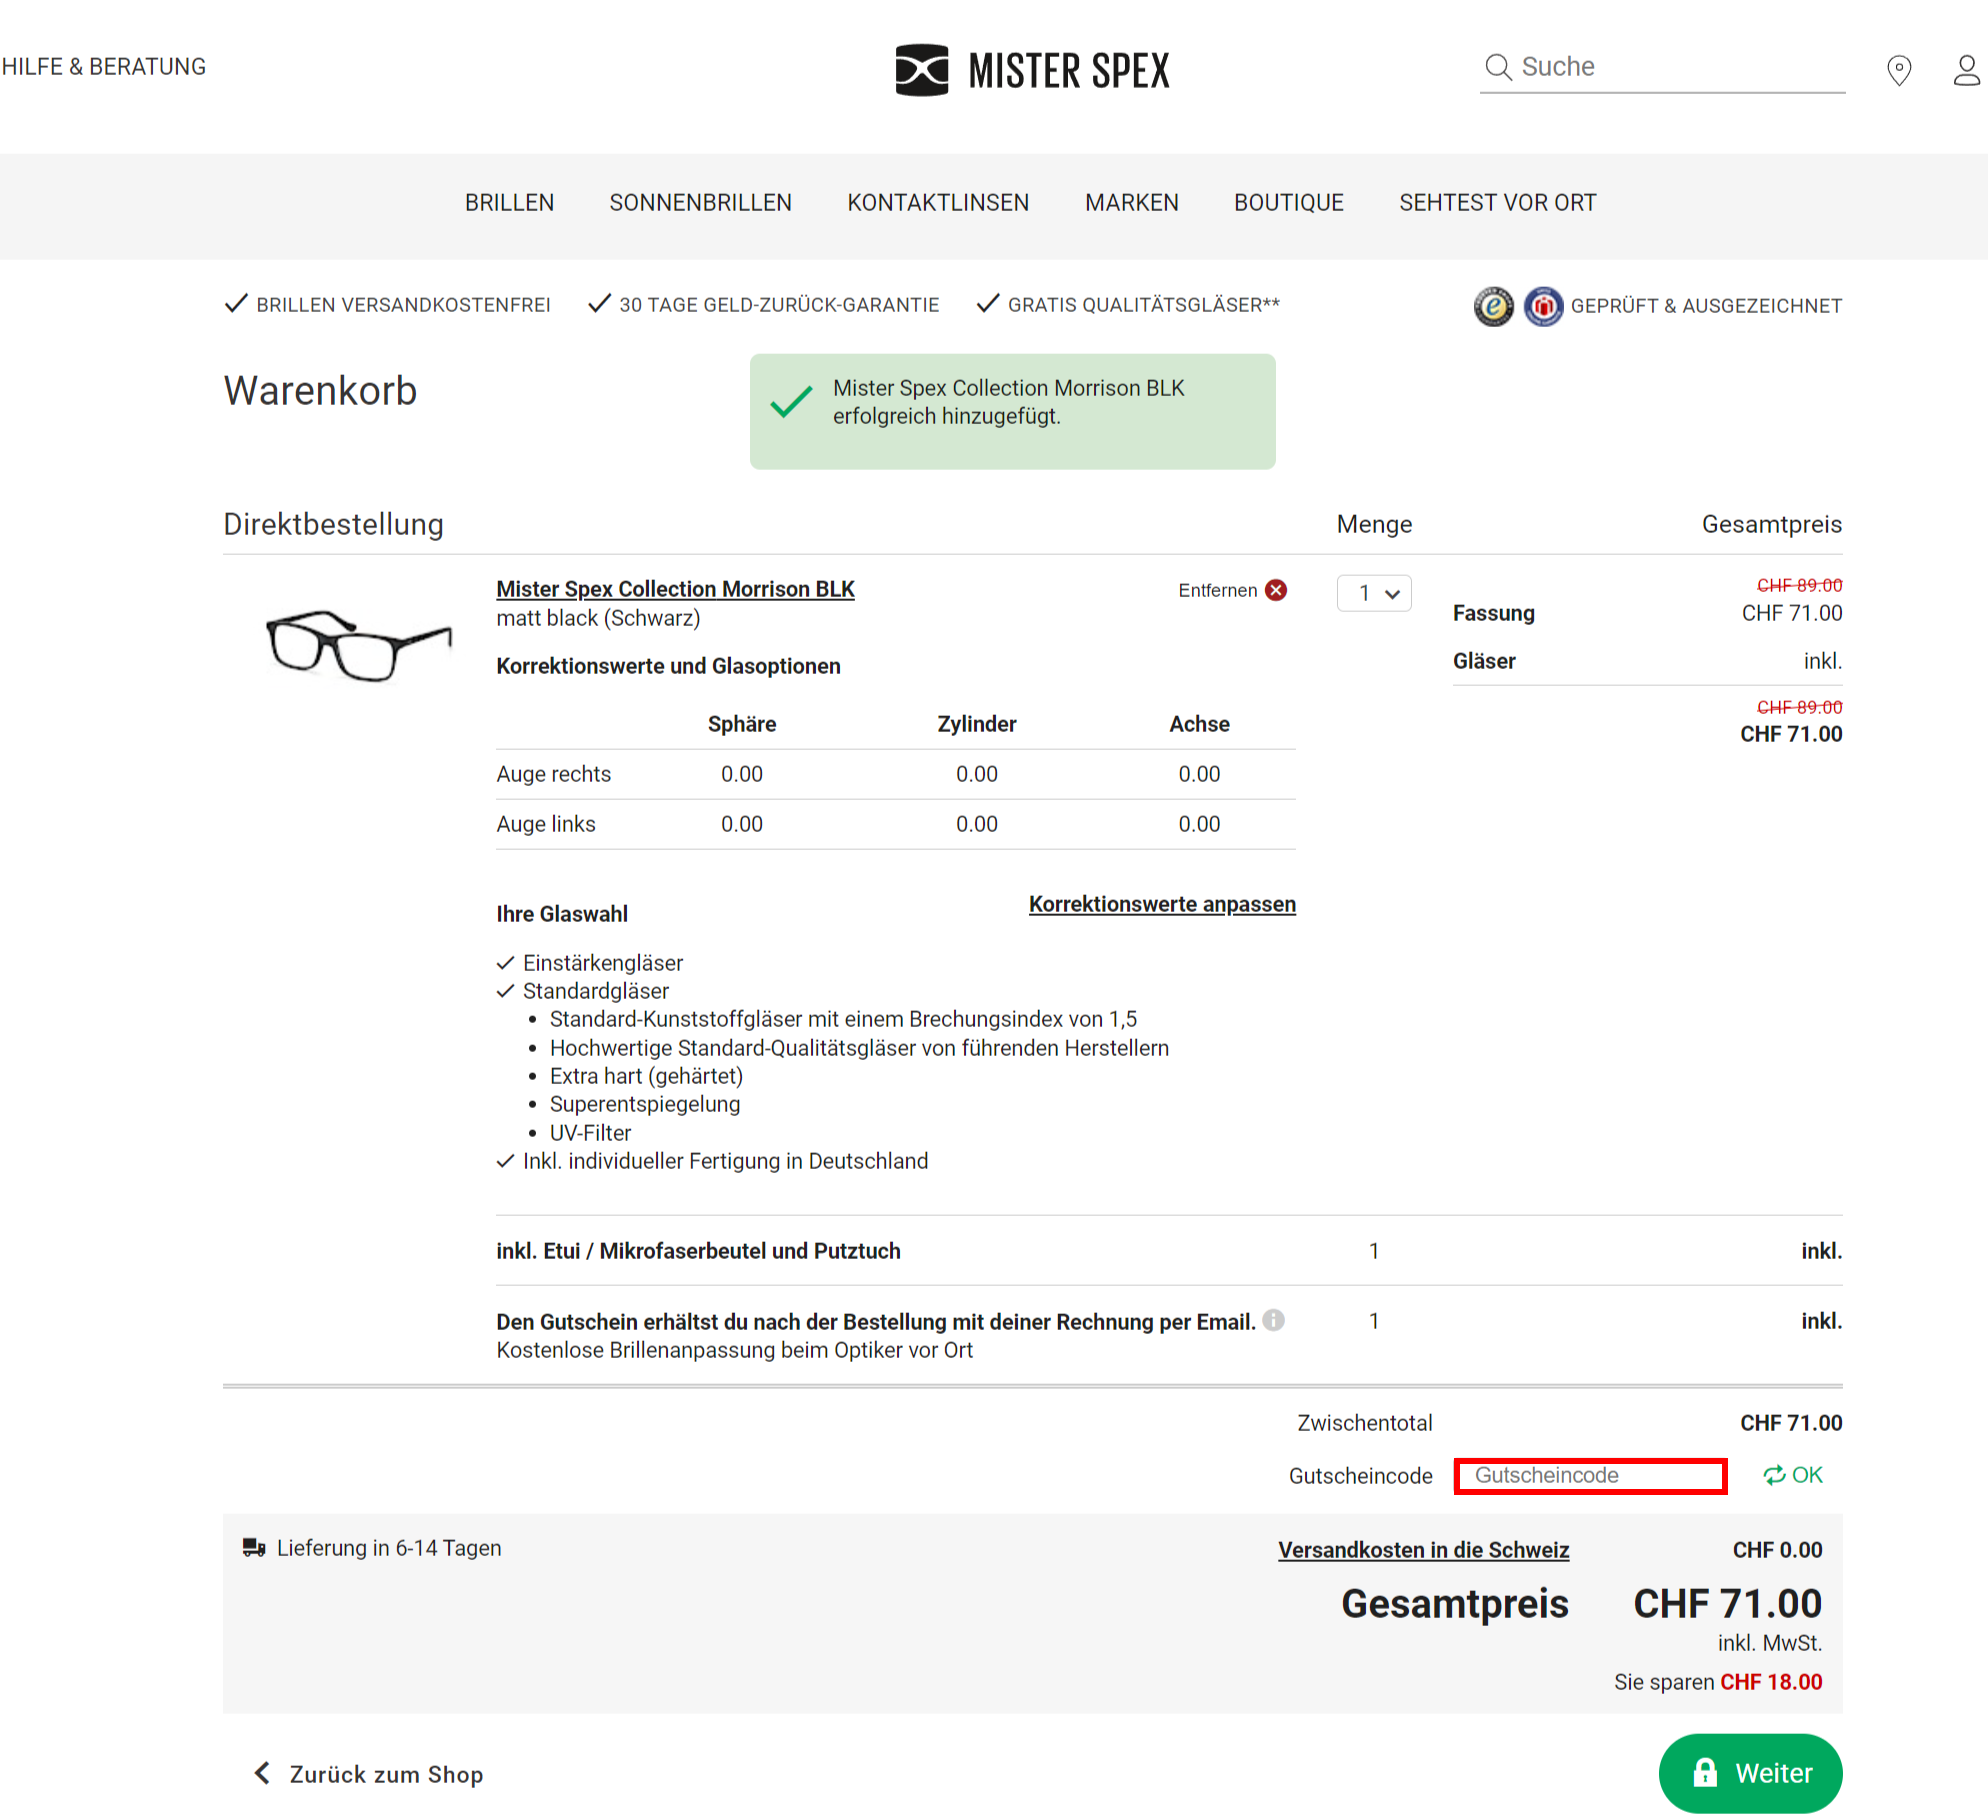Open the KONTAKTLINSEN menu

938,203
